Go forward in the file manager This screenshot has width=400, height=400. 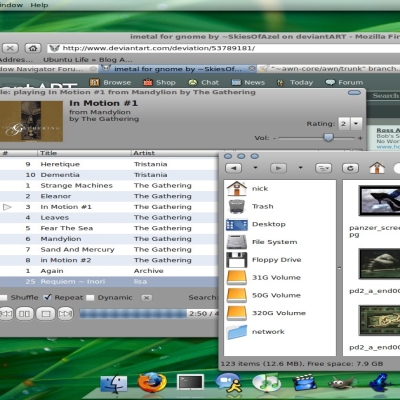point(279,168)
